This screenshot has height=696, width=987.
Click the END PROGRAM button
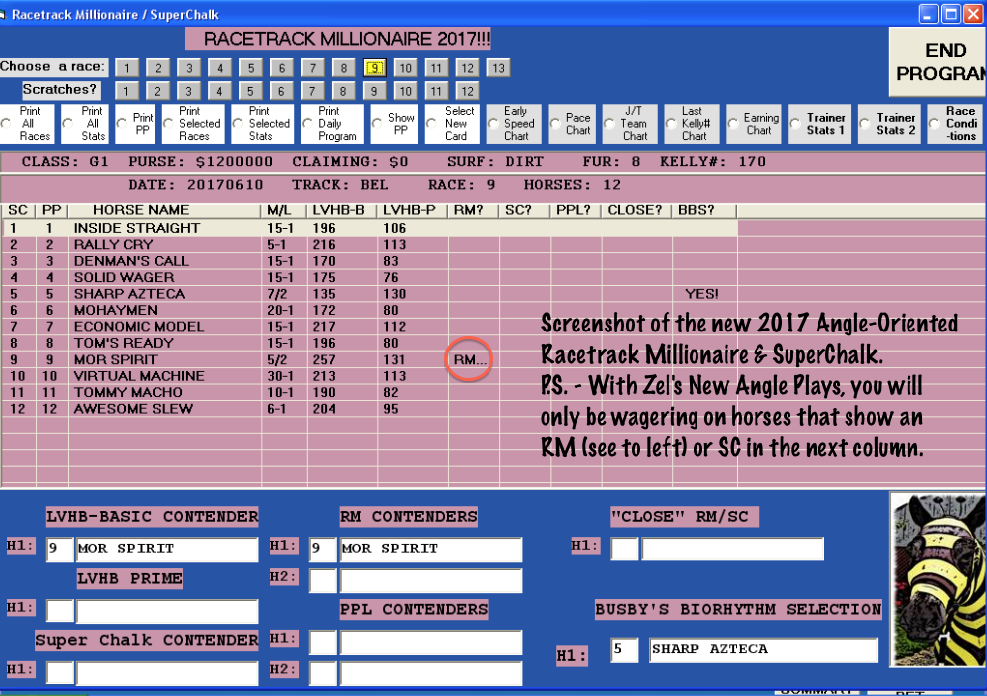(938, 62)
